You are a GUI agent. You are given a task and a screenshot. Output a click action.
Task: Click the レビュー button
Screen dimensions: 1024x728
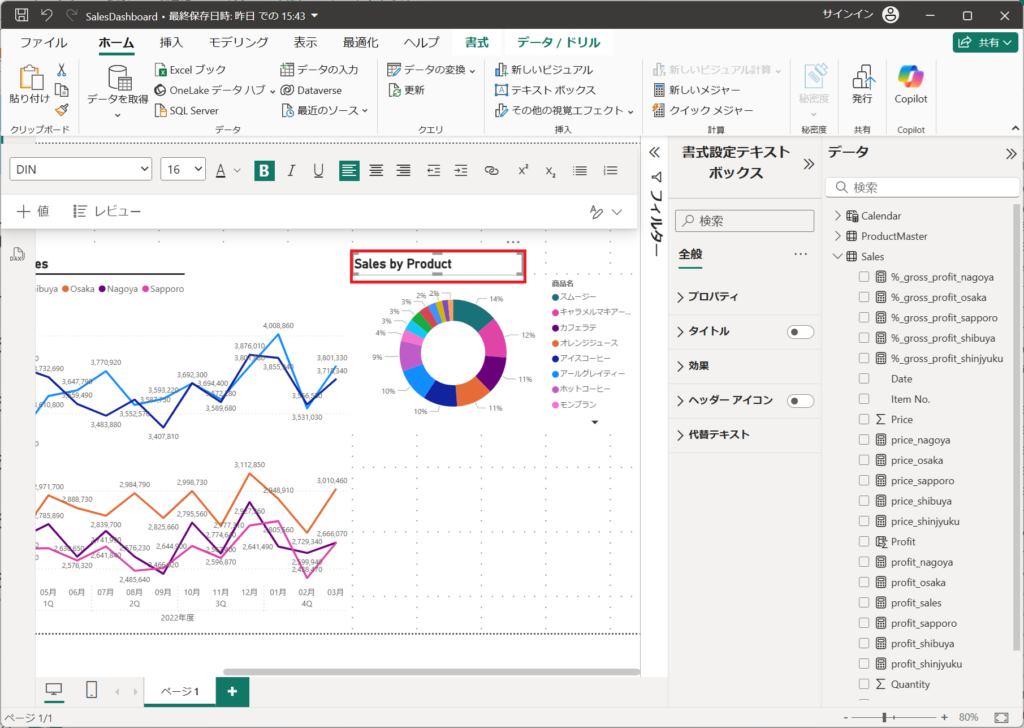point(107,211)
